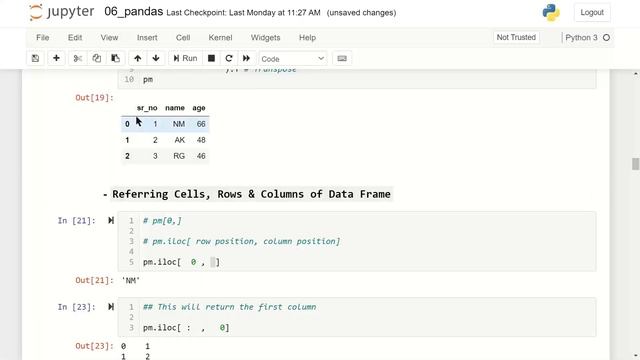Click the age column header
Viewport: 640px width, 360px height.
[199, 108]
